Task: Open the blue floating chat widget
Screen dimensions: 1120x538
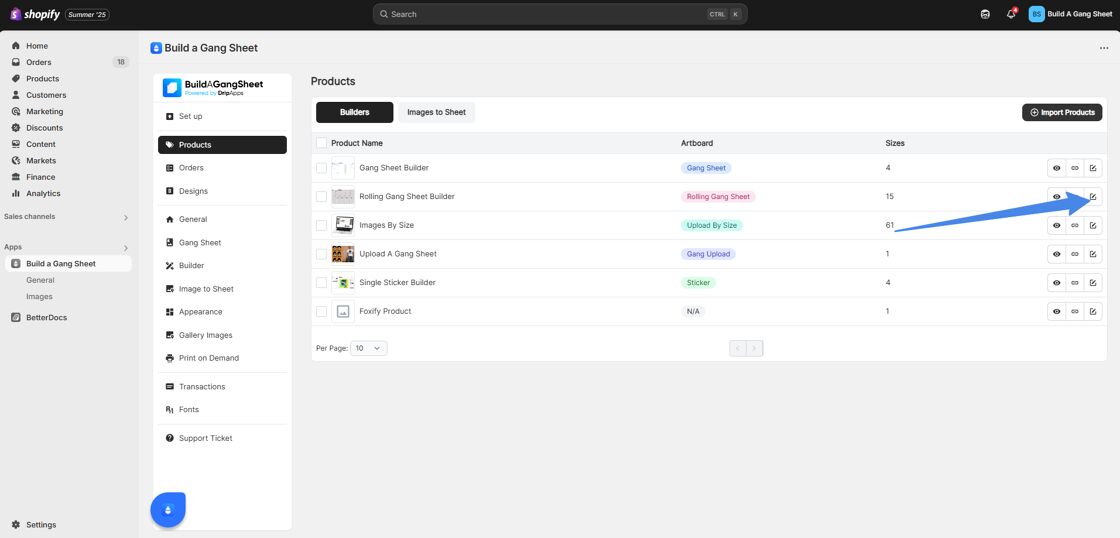Action: coord(168,509)
